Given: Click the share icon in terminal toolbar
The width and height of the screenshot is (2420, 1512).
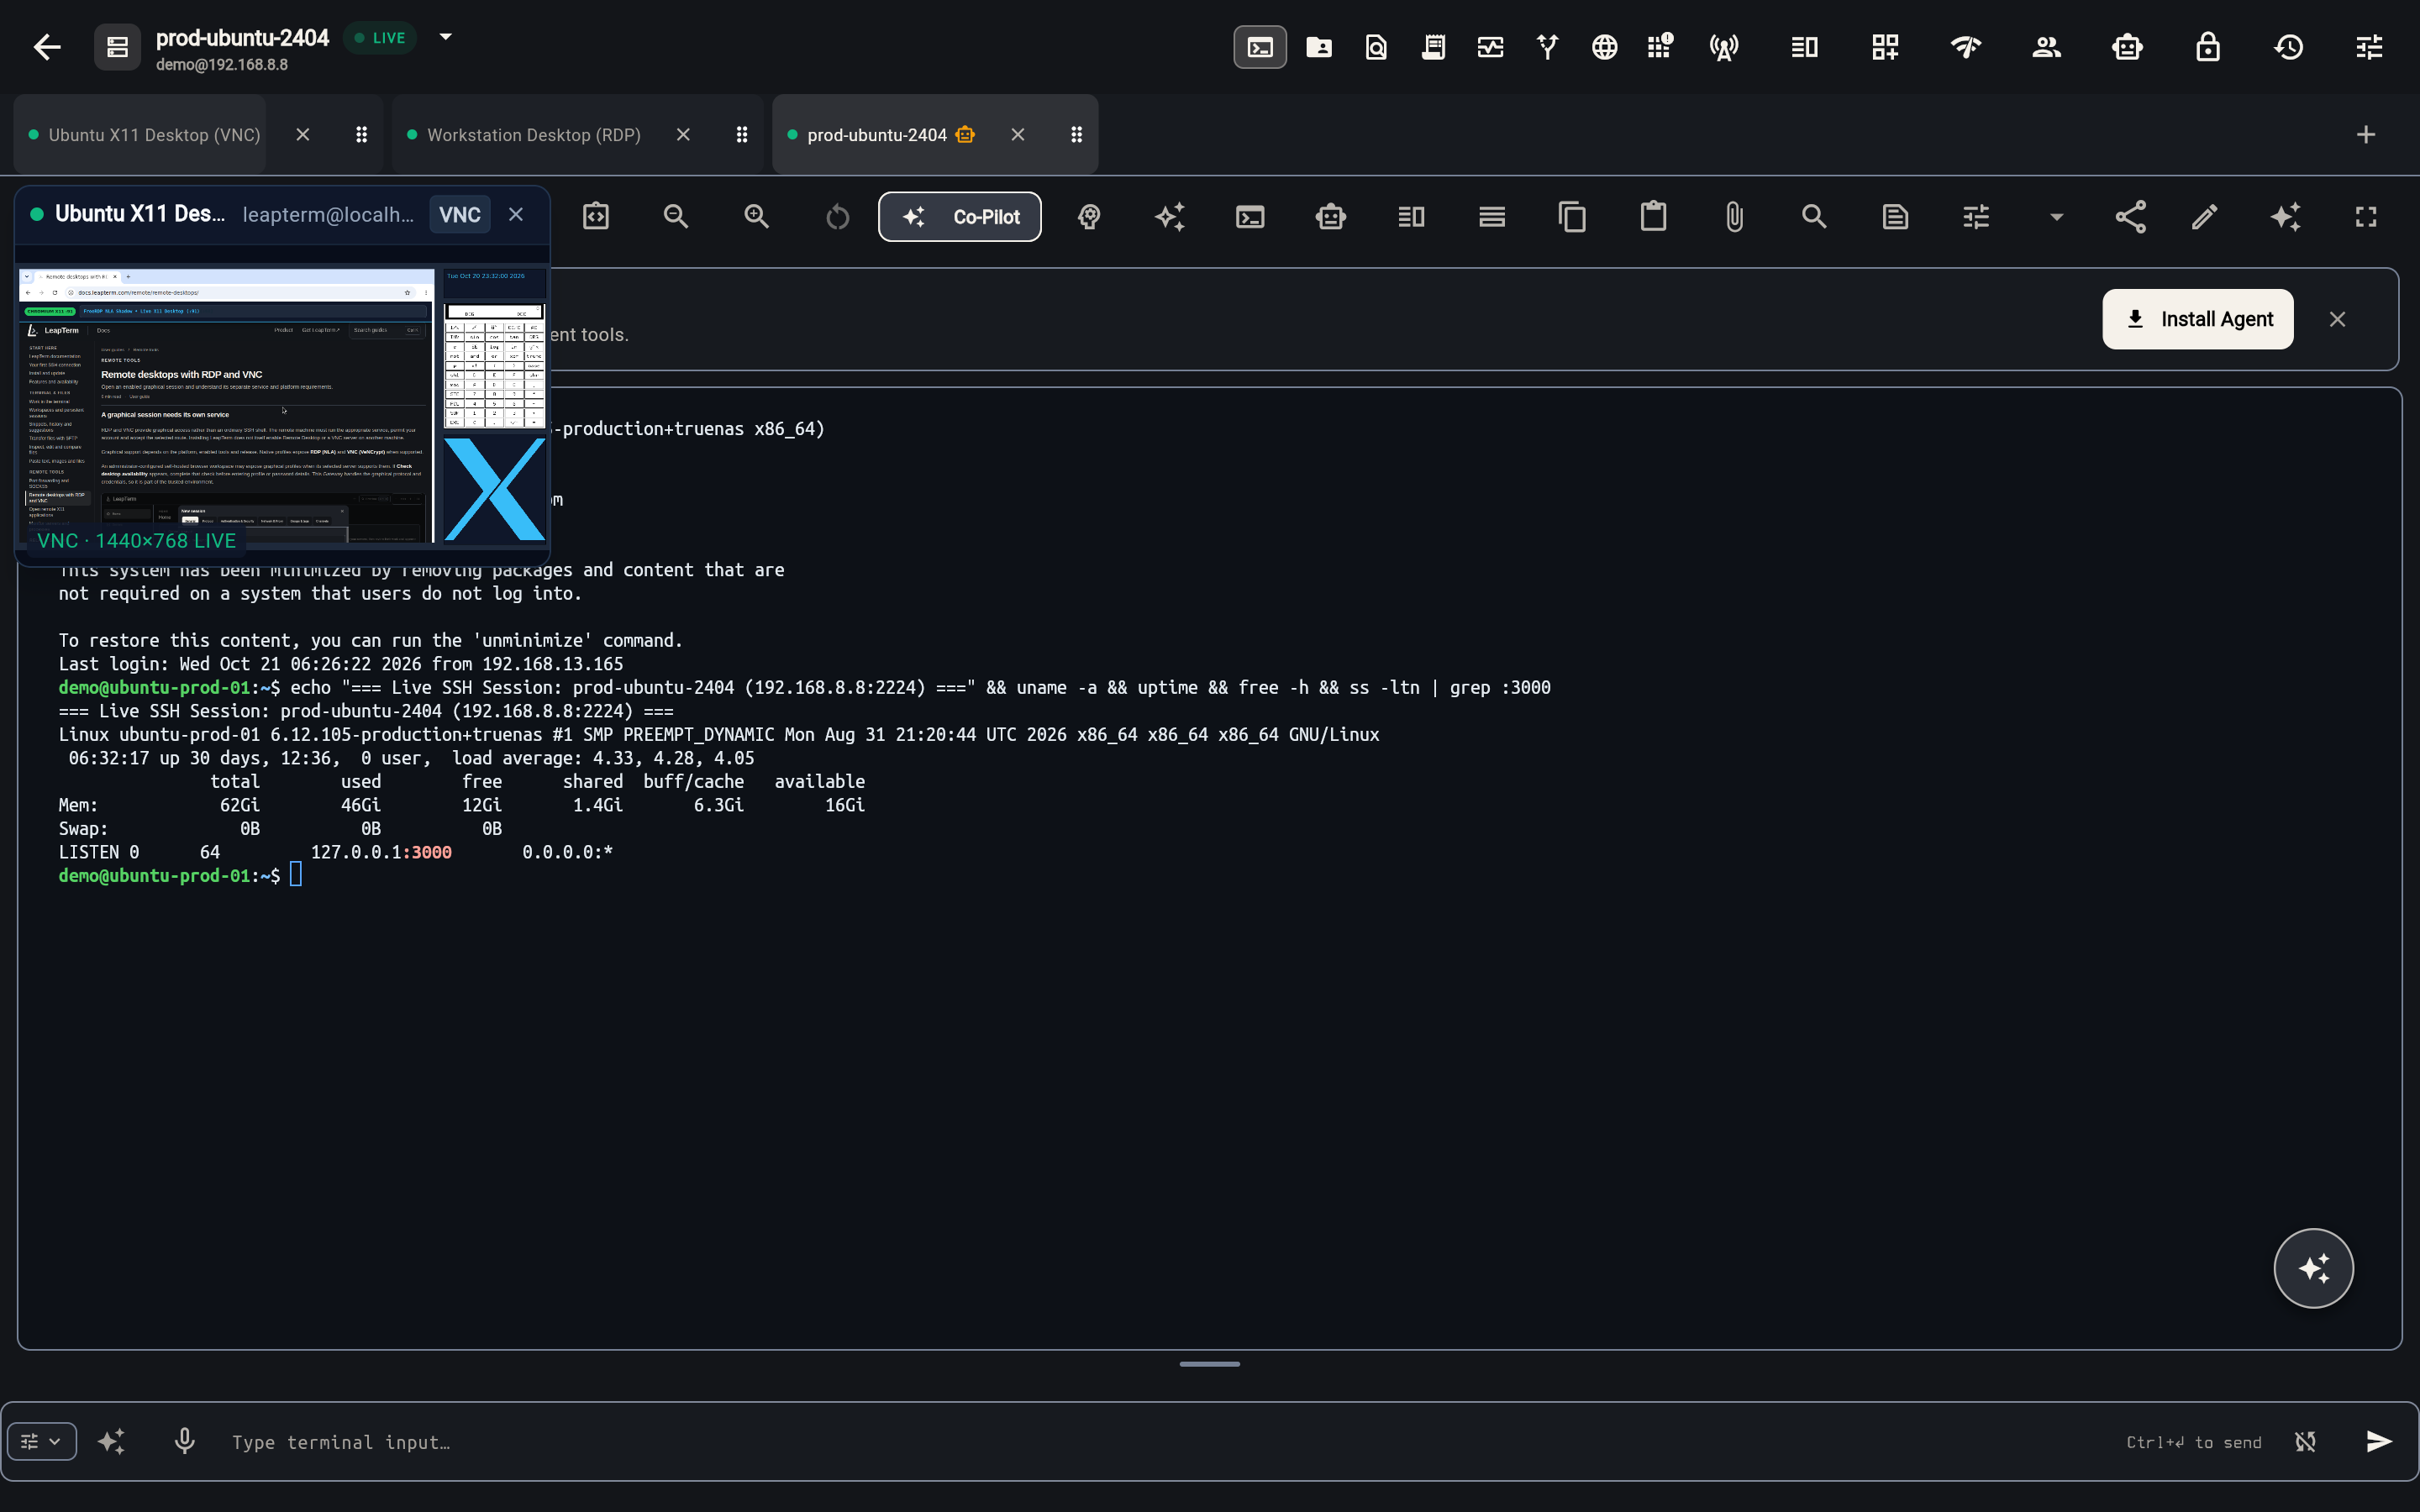Looking at the screenshot, I should coord(2130,217).
